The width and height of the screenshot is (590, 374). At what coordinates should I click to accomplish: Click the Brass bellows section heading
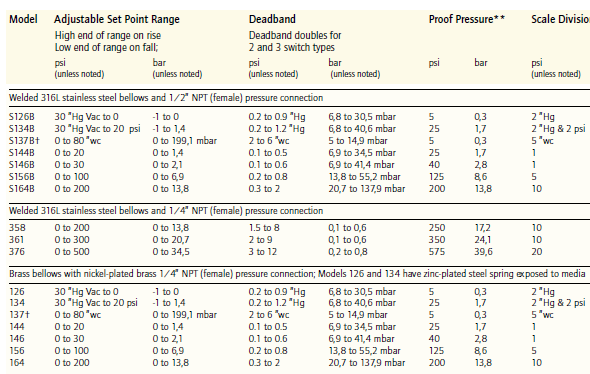click(297, 274)
